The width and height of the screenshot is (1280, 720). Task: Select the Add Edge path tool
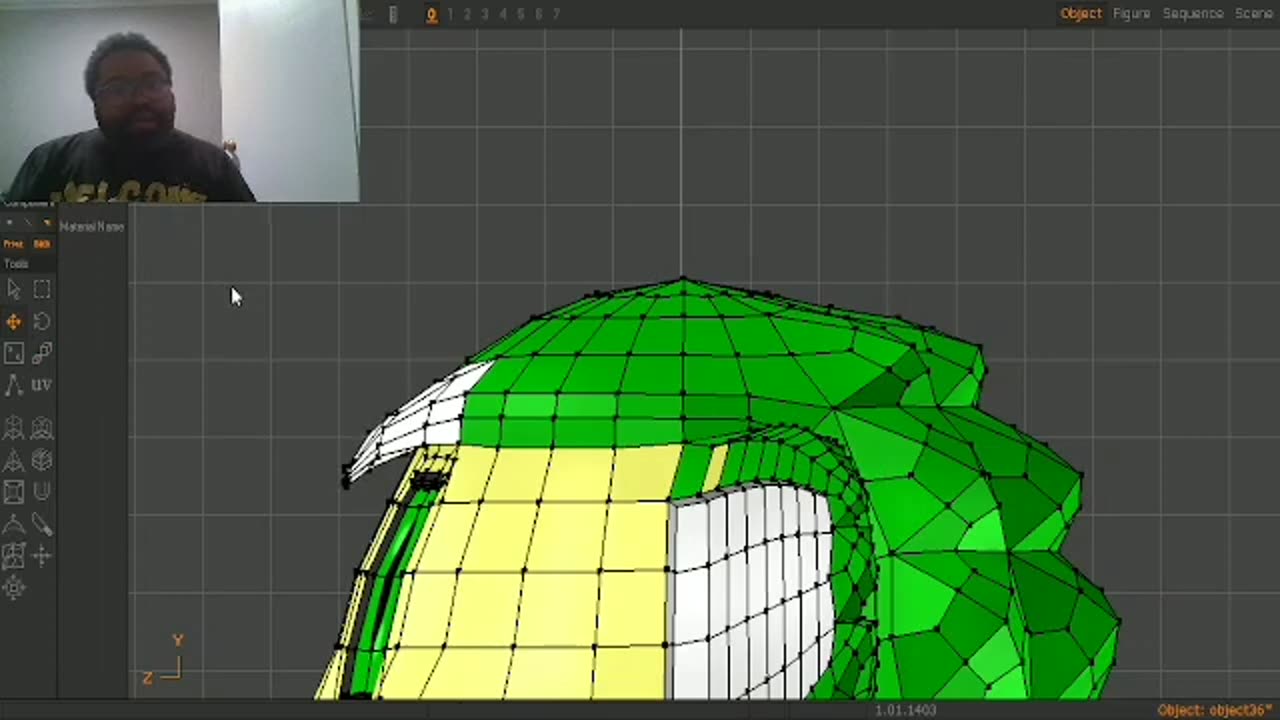pos(13,385)
